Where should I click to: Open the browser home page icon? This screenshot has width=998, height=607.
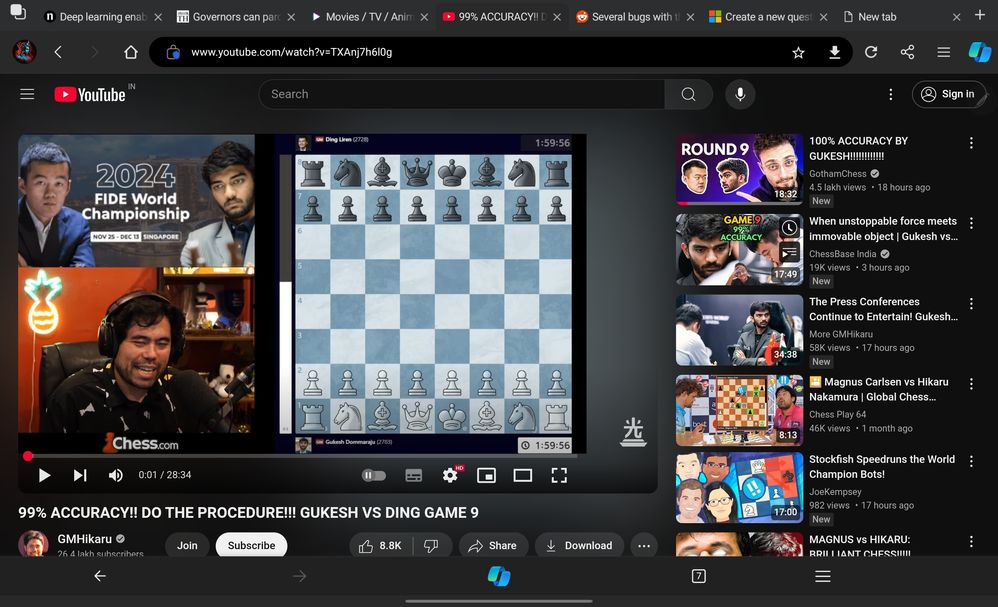pos(130,52)
